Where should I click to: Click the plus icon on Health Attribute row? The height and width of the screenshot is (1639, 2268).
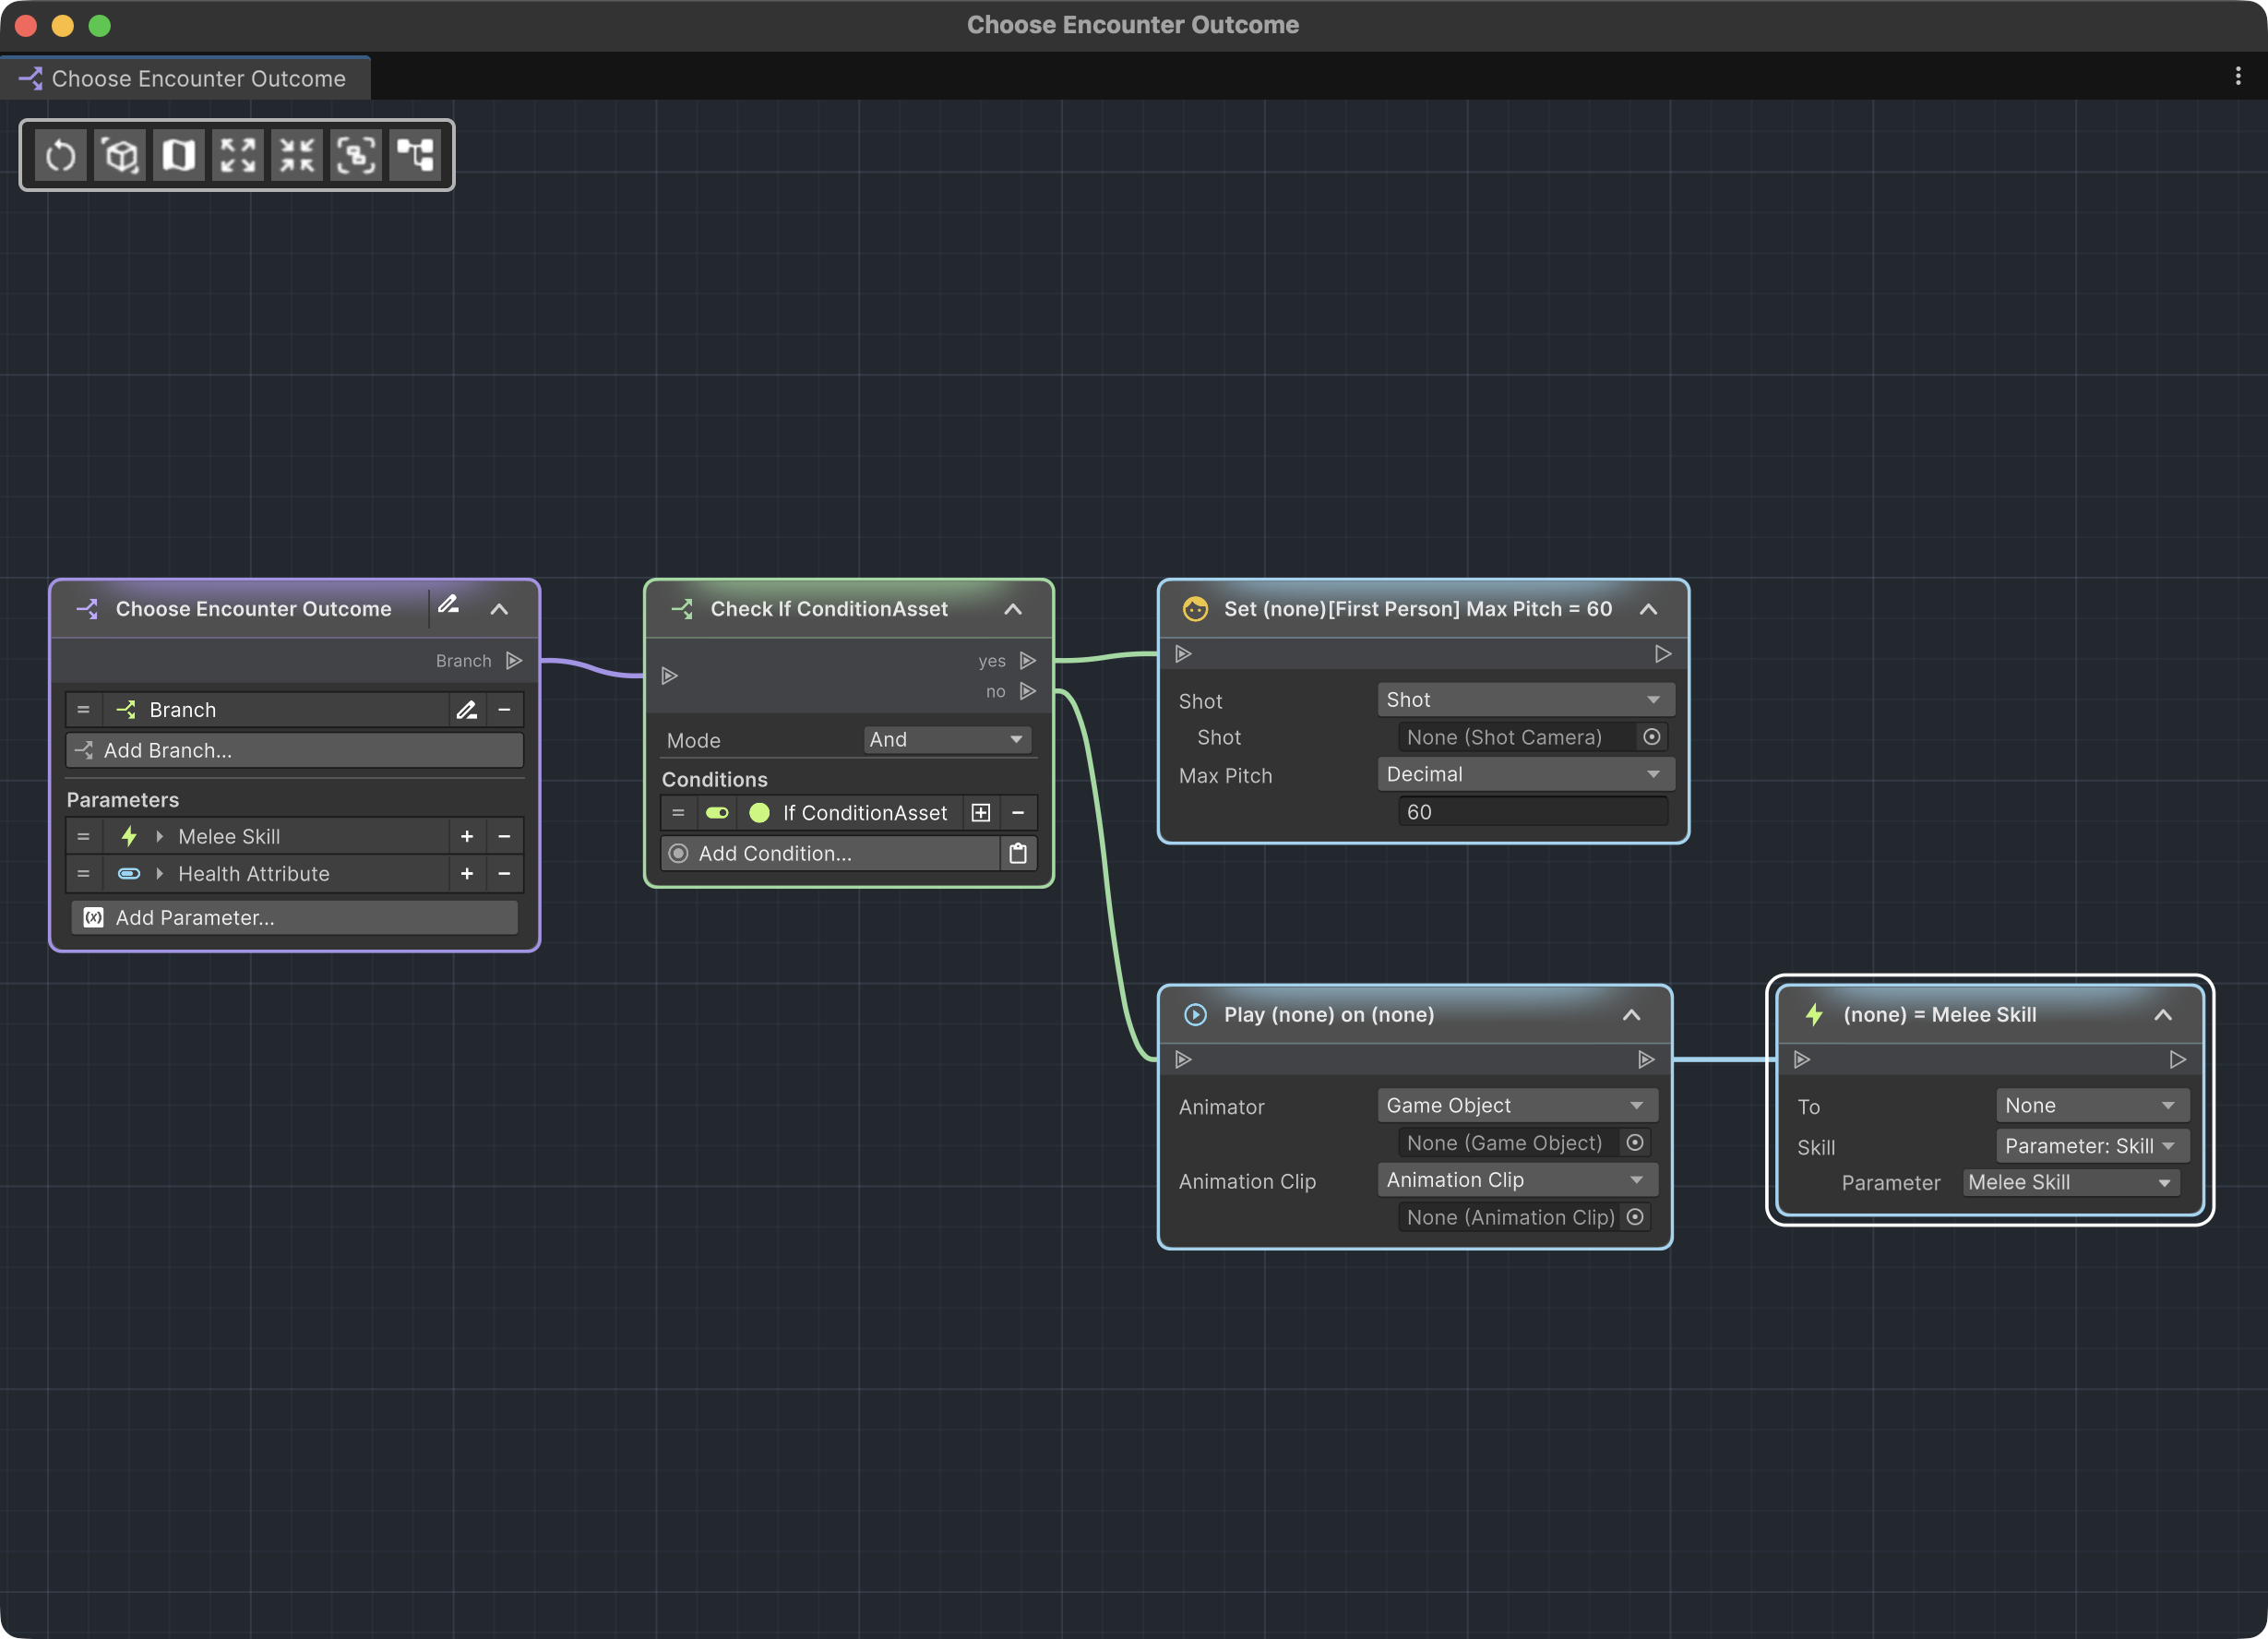466,874
